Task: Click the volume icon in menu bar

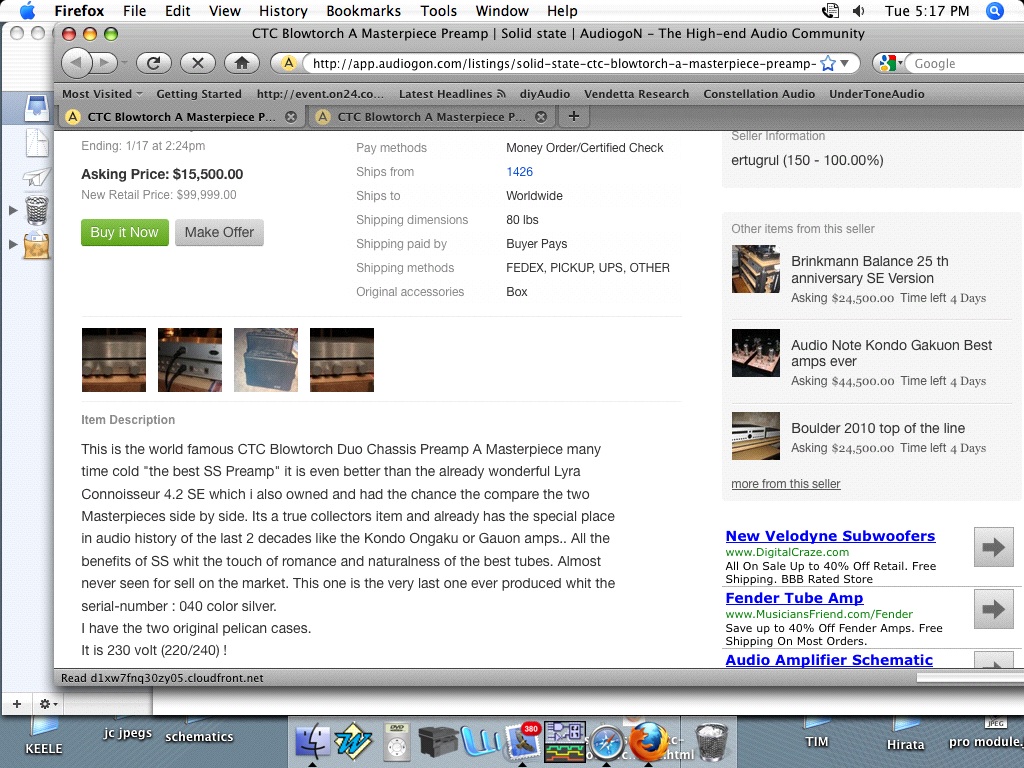Action: tap(859, 11)
